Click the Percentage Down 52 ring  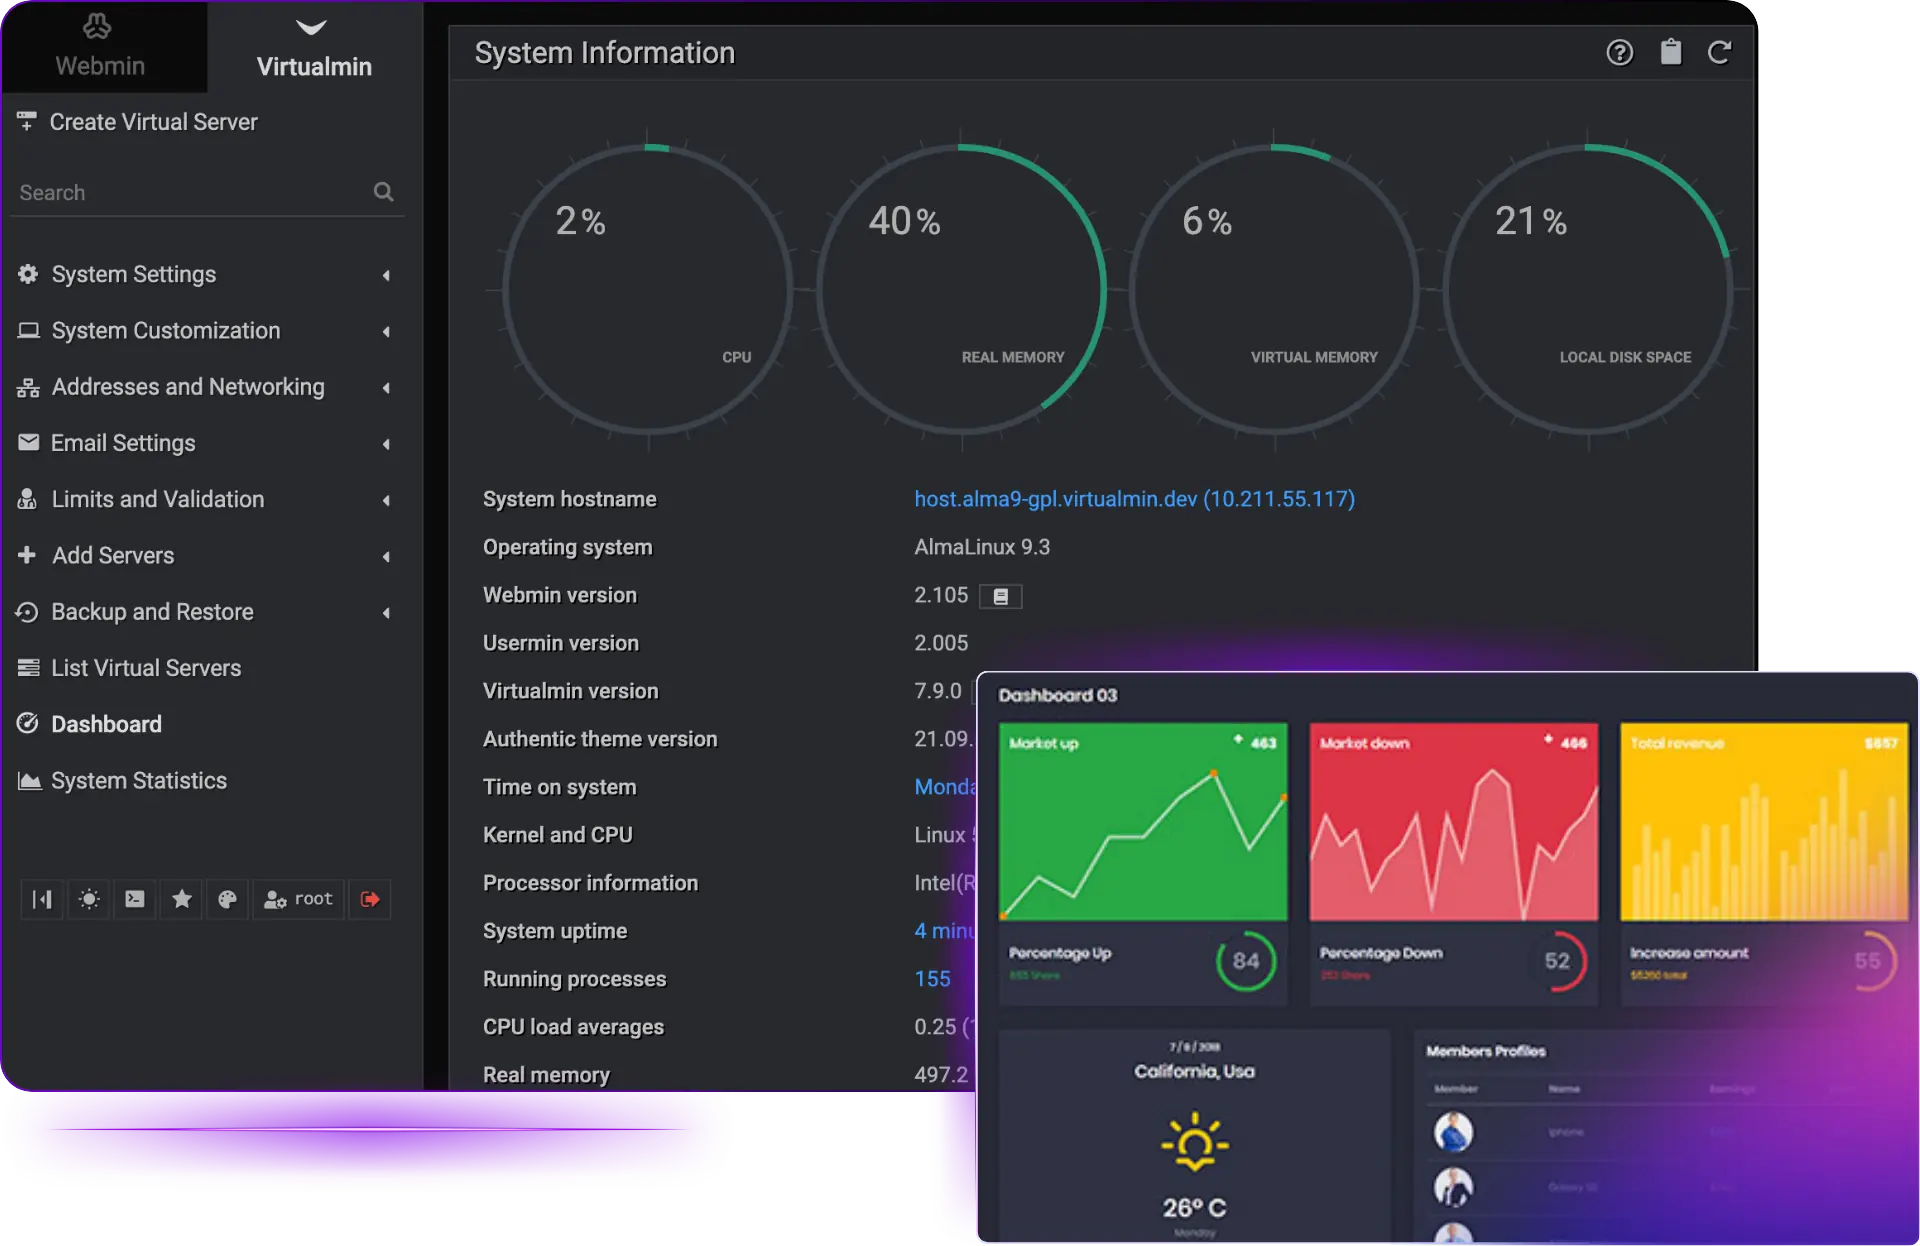[x=1557, y=961]
